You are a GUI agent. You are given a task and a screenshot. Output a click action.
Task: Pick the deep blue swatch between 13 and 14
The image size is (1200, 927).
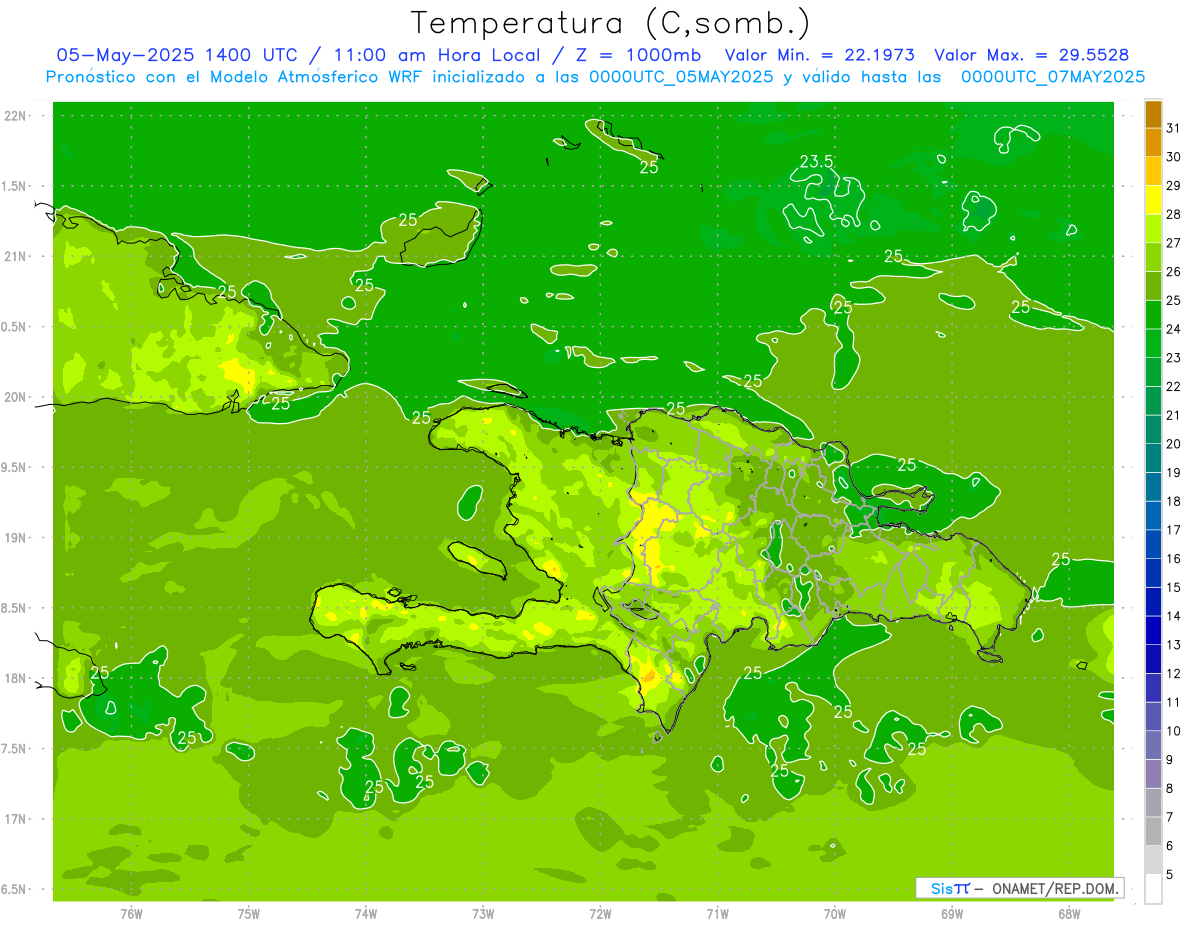1153,630
